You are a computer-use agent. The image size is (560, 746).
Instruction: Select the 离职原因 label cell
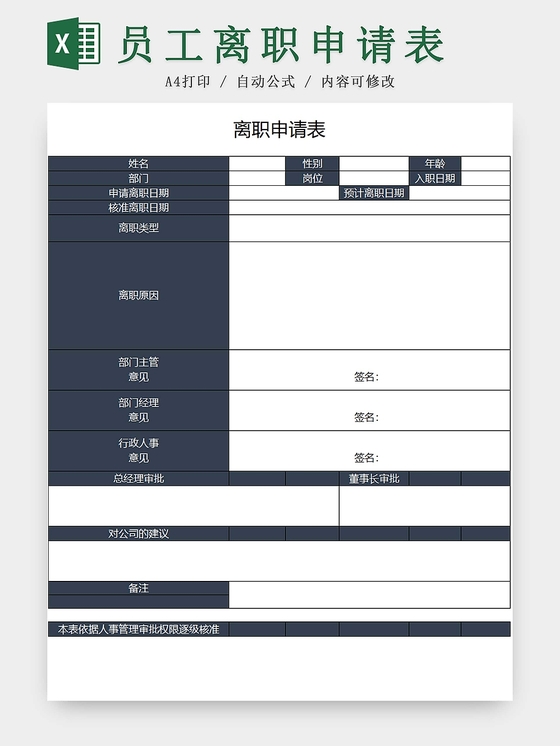[x=138, y=295]
